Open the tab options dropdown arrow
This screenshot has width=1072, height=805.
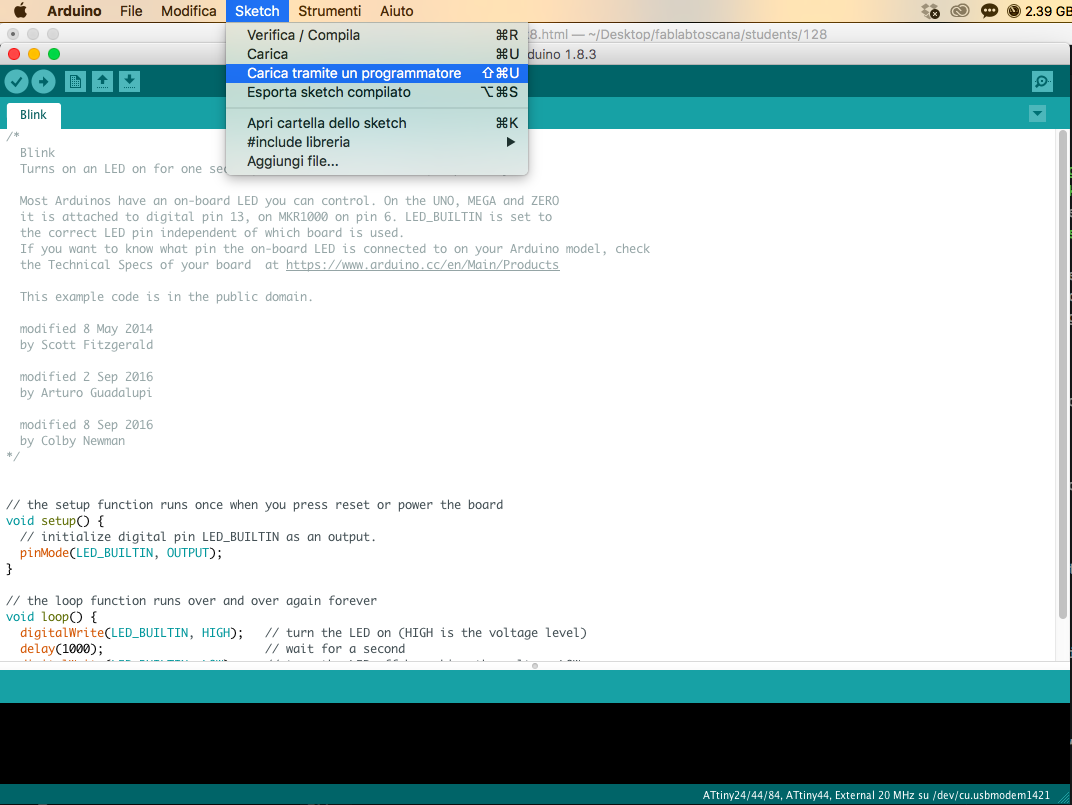(x=1037, y=114)
